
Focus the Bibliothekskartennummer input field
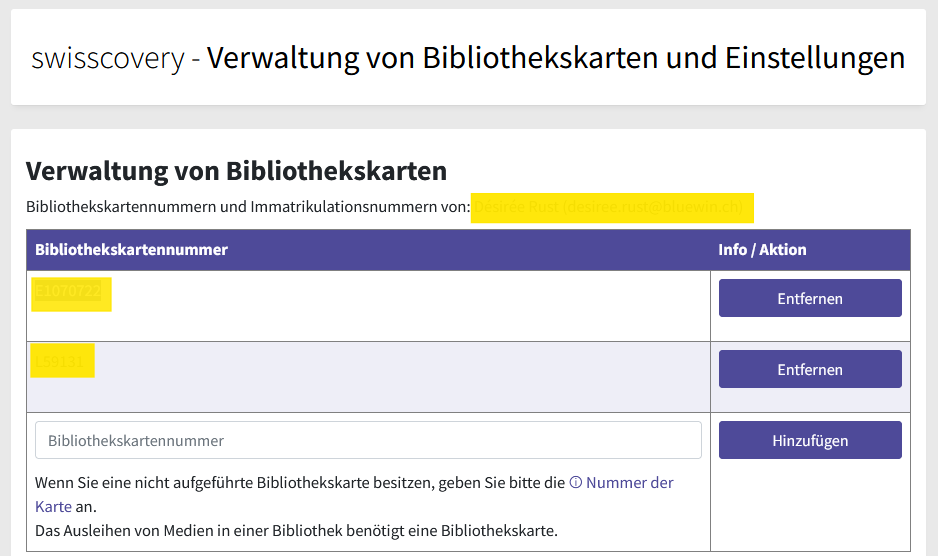[368, 440]
